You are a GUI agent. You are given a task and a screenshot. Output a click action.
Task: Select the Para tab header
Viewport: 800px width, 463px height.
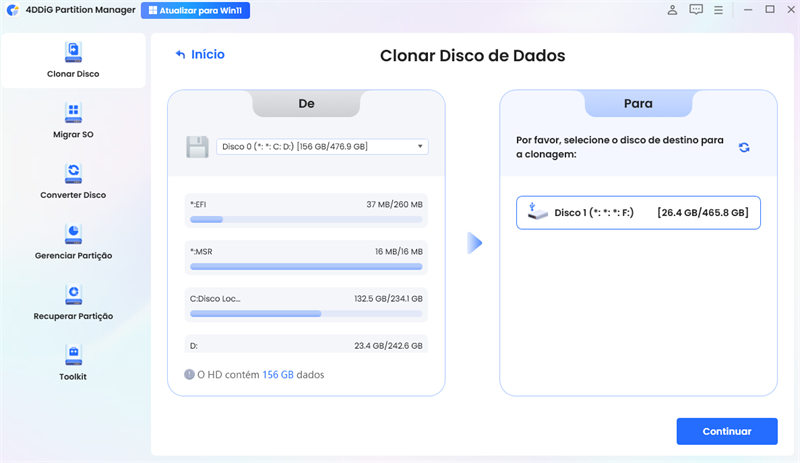[x=638, y=104]
